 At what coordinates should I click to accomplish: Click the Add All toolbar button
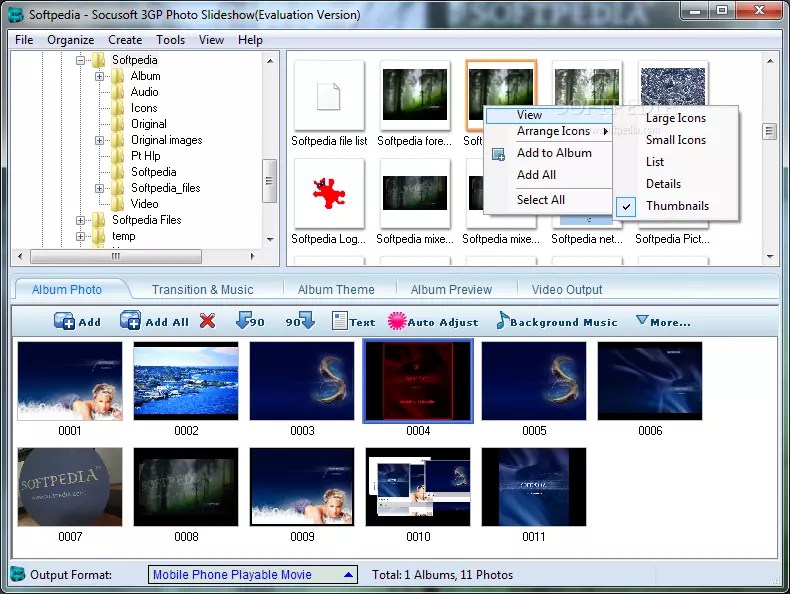pos(154,321)
